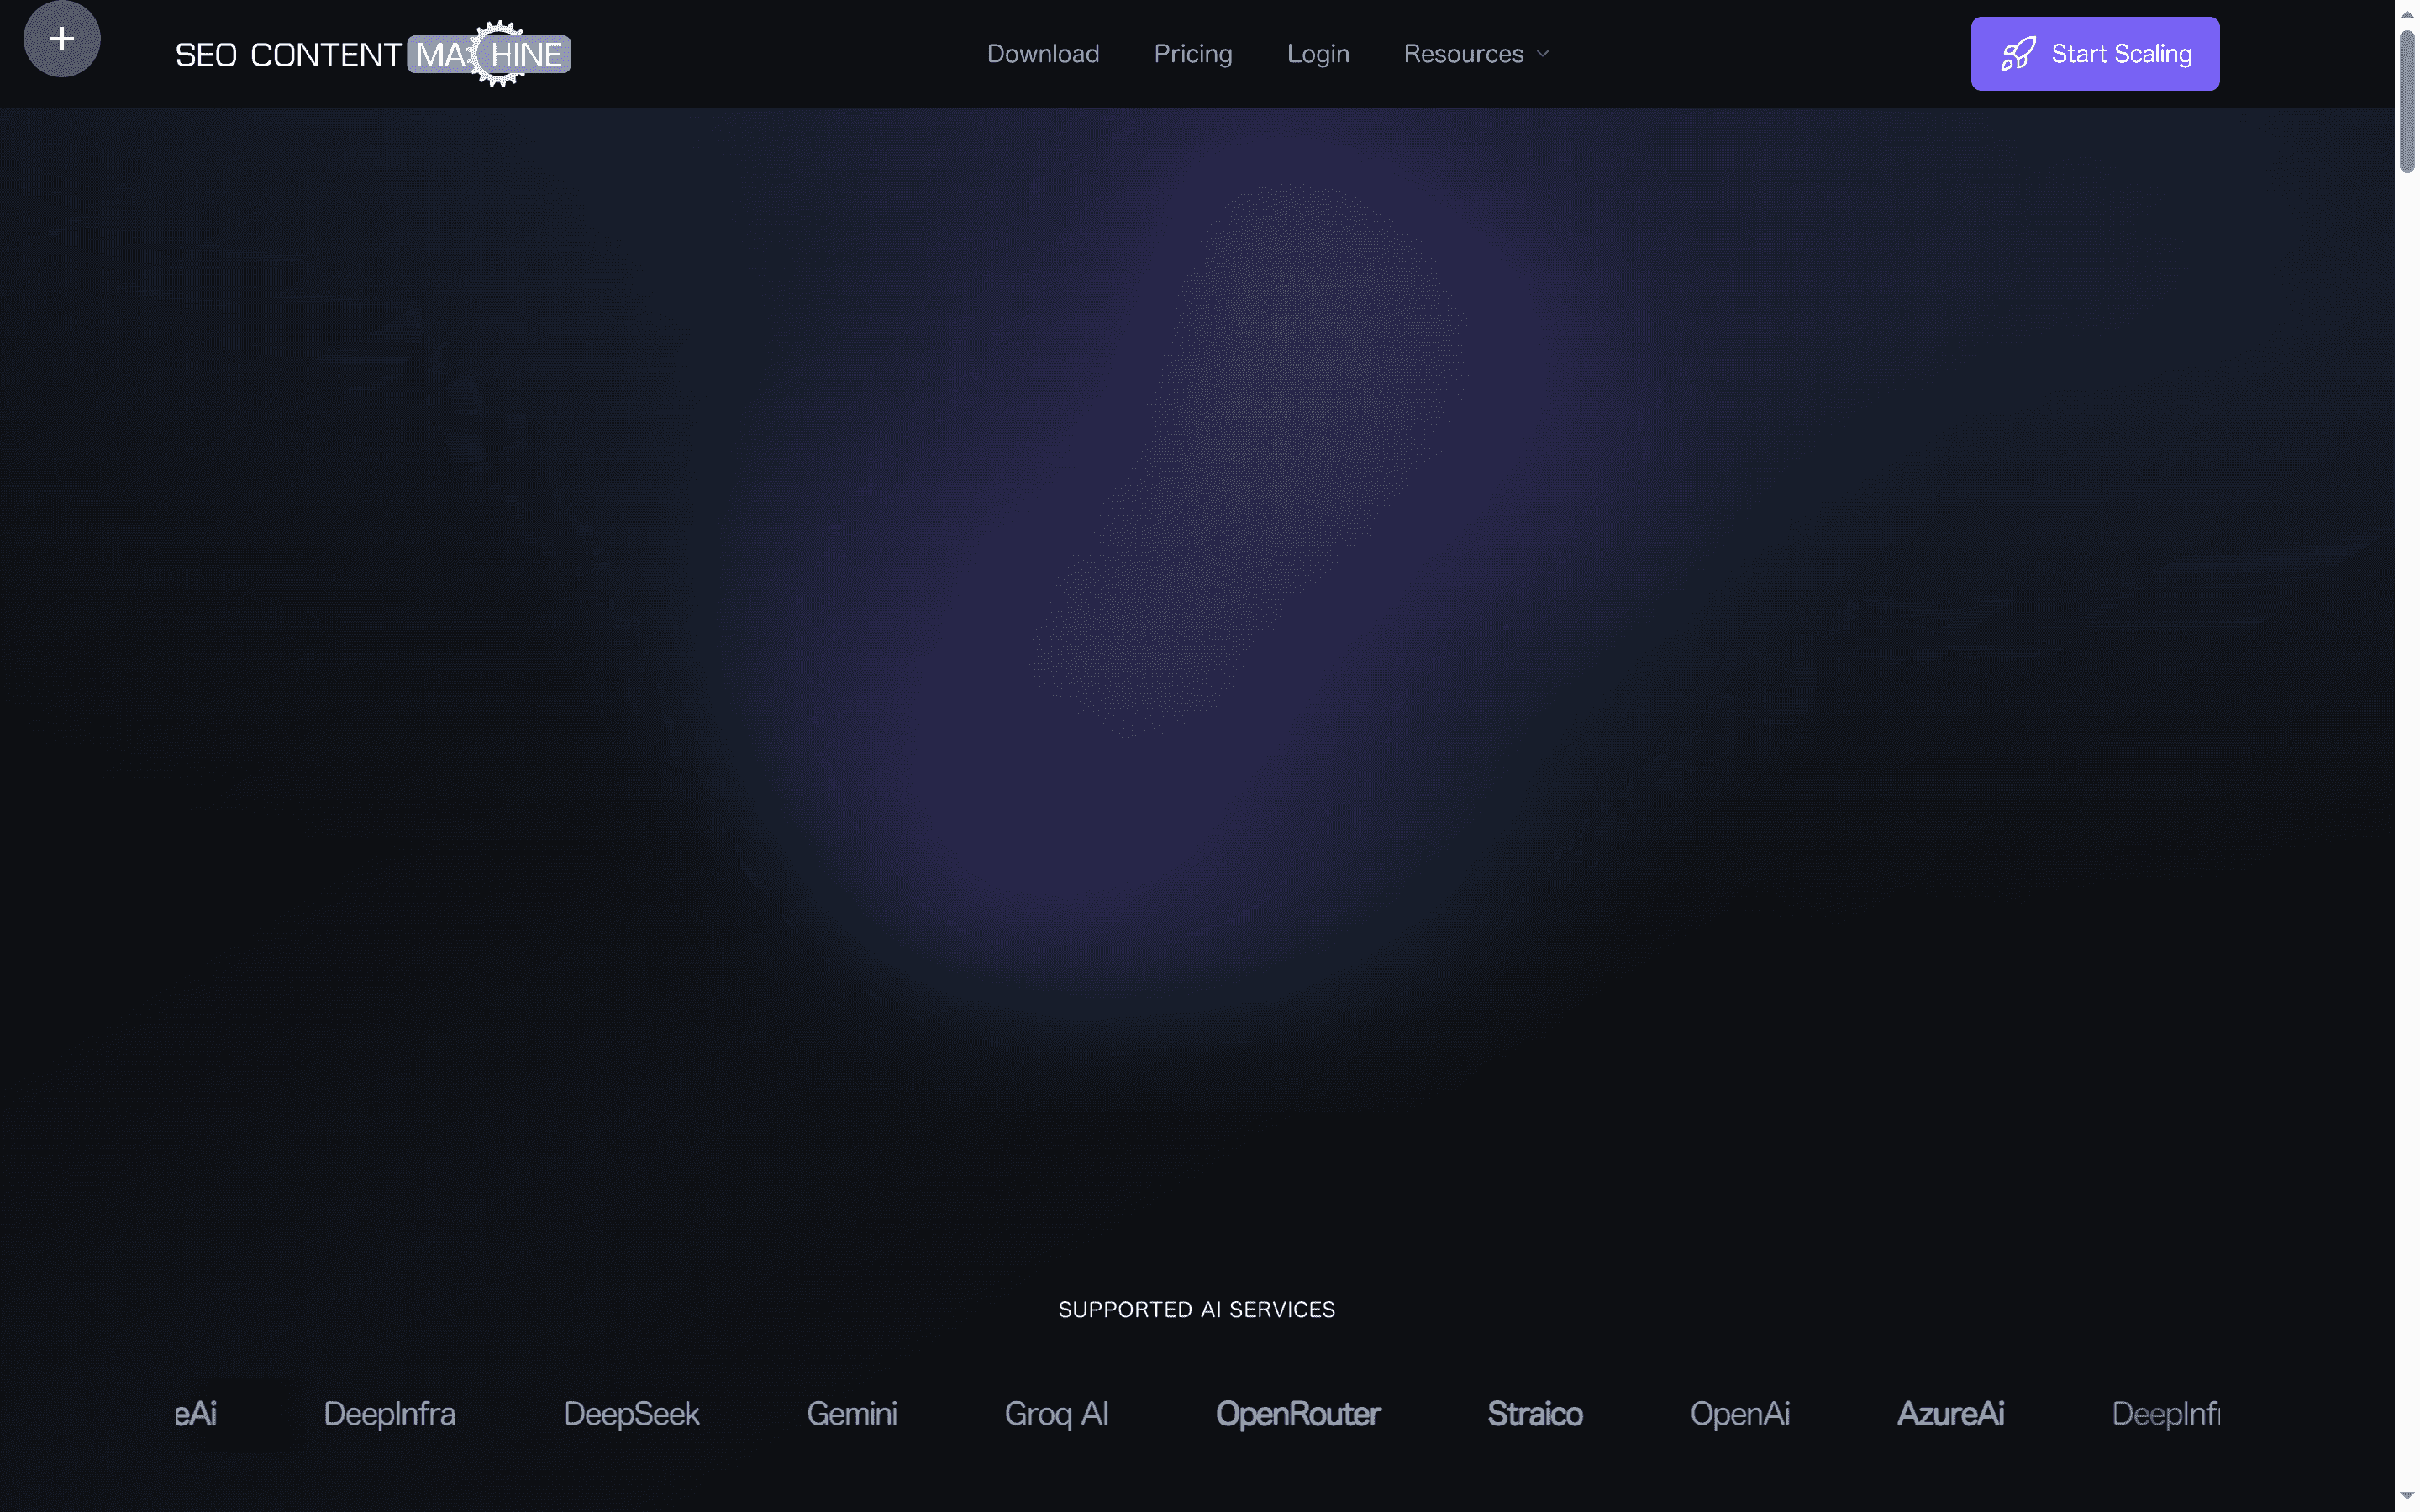Select the OpenRouter AI service

click(1297, 1414)
